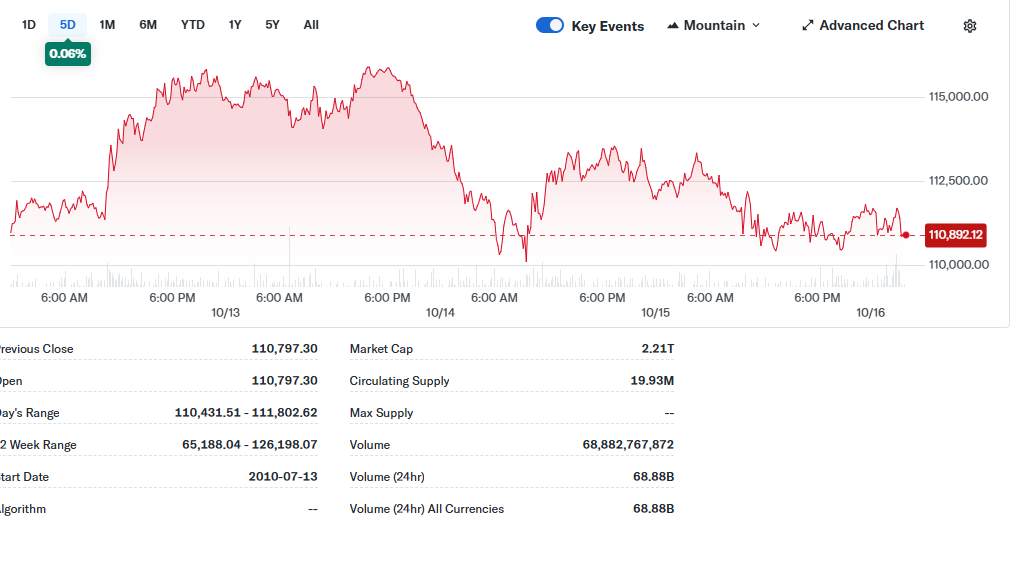Select the 1D time range tab
The height and width of the screenshot is (587, 1030).
point(29,25)
